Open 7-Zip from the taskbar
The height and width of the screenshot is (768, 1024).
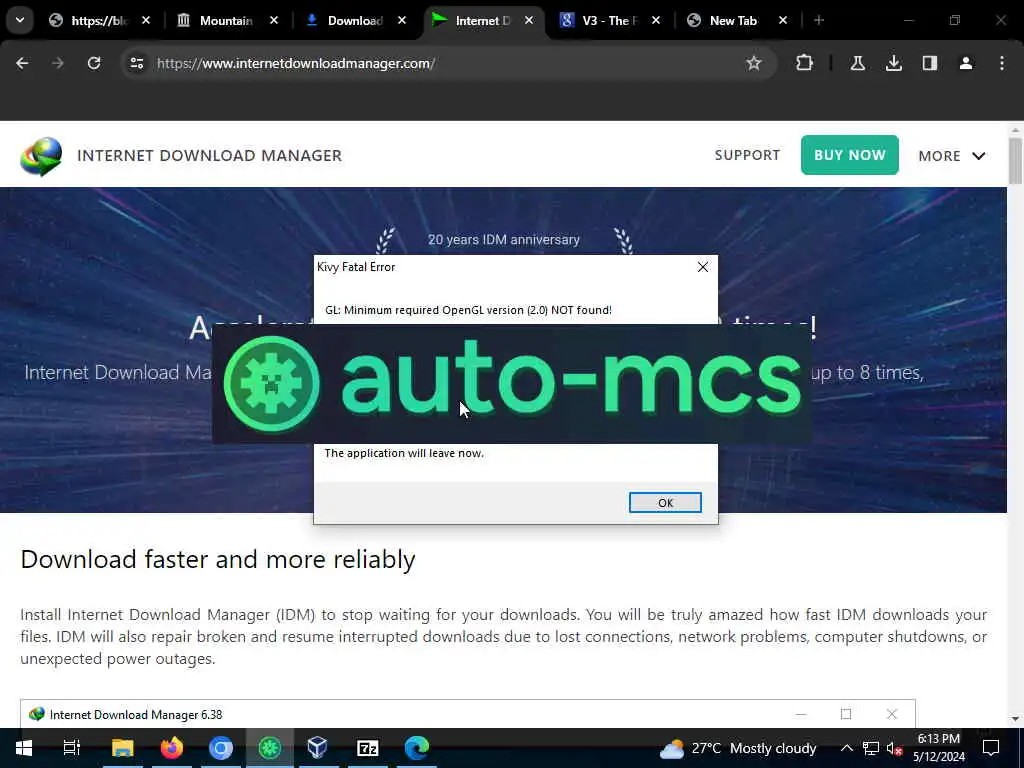tap(368, 748)
